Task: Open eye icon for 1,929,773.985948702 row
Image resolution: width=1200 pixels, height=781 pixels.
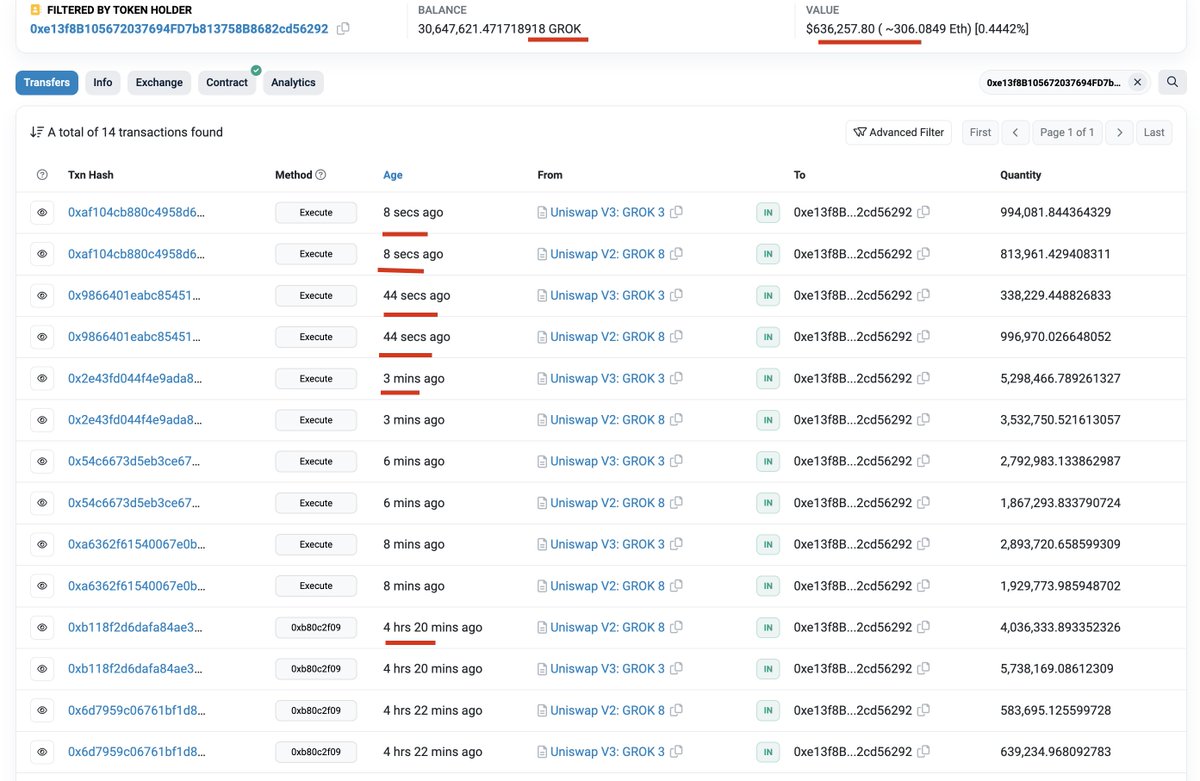Action: pyautogui.click(x=42, y=586)
